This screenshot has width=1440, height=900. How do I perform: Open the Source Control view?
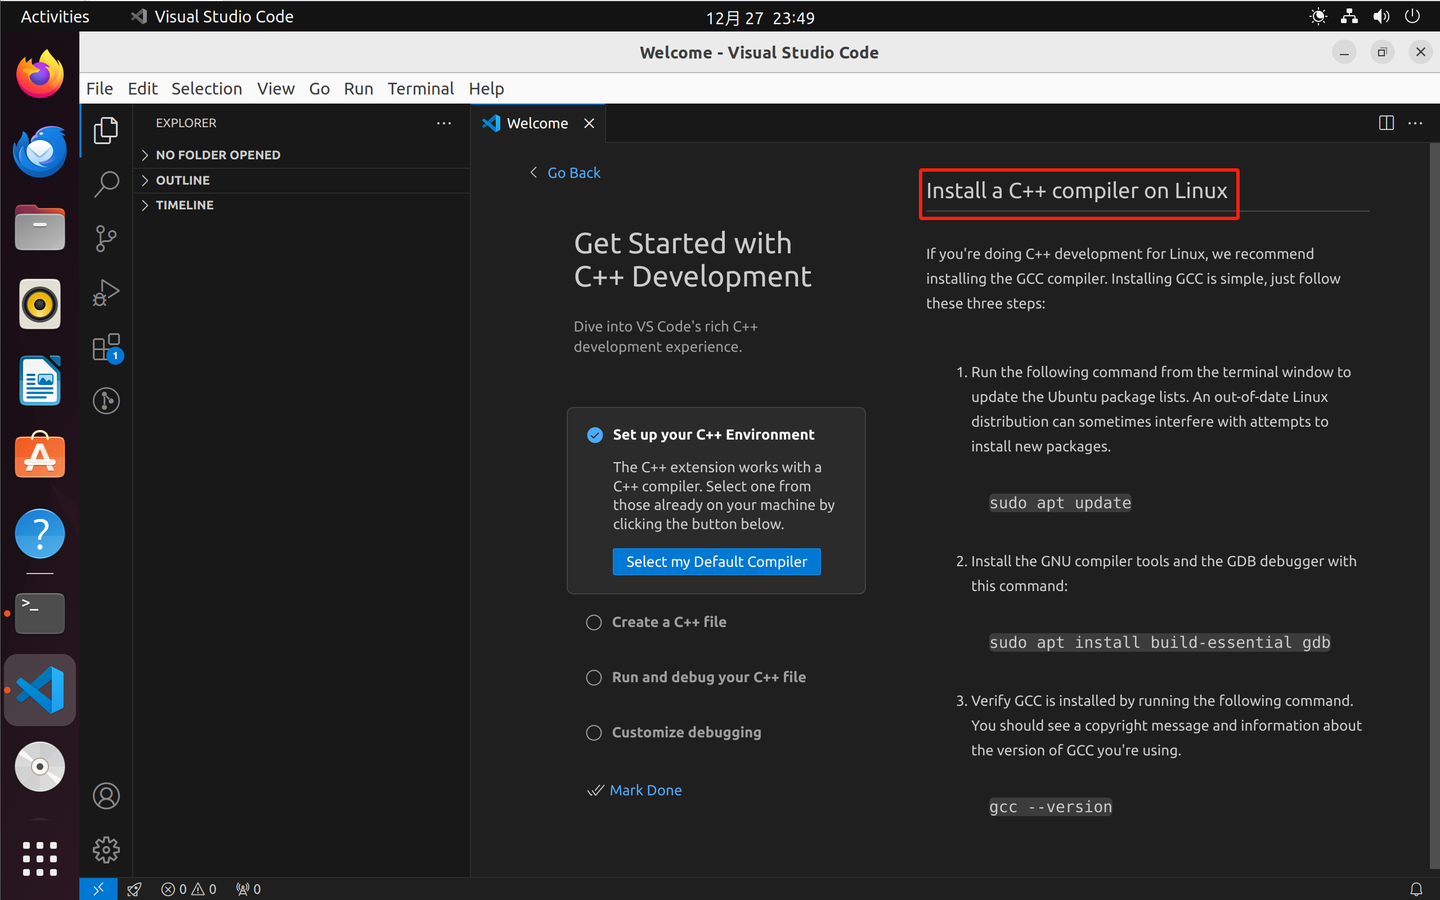point(106,238)
